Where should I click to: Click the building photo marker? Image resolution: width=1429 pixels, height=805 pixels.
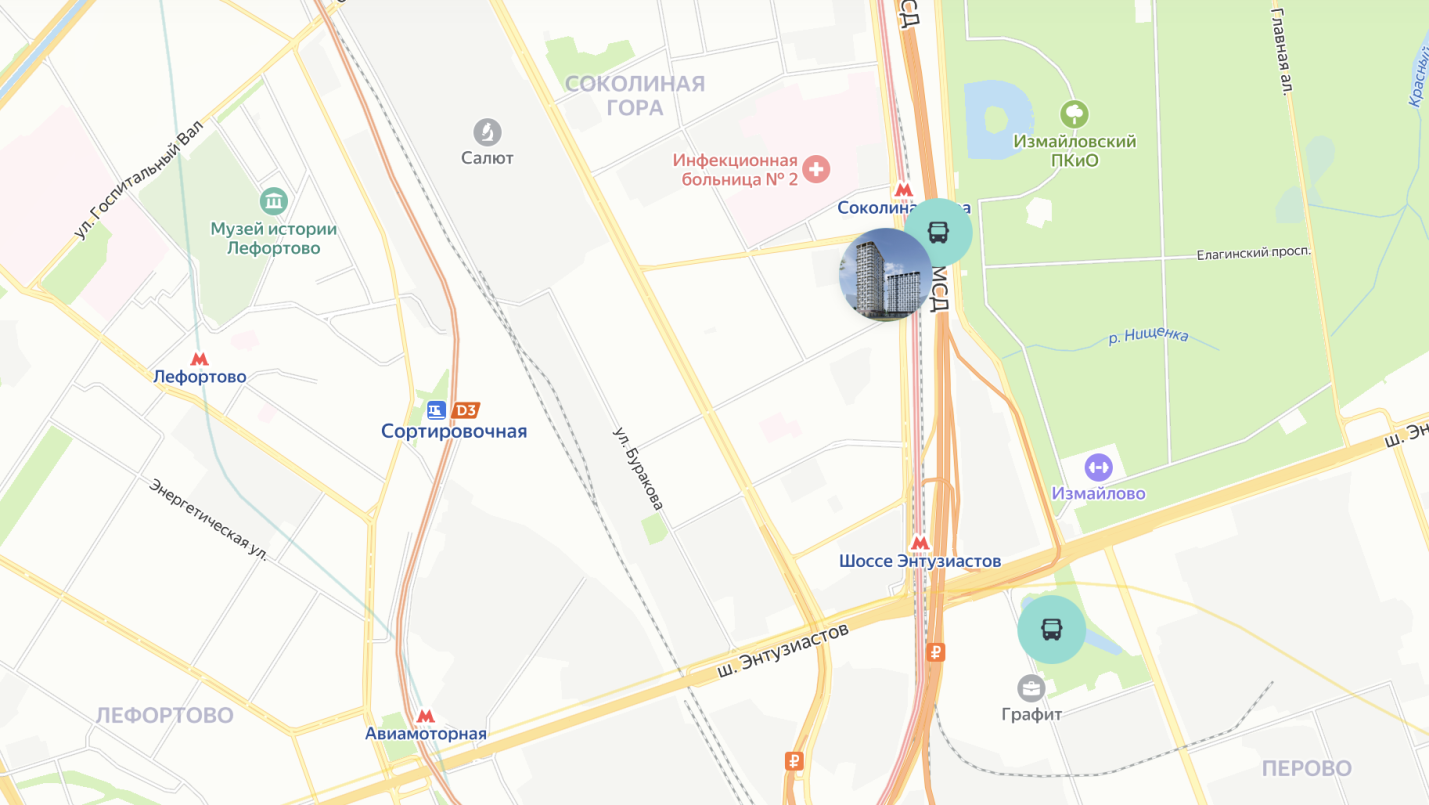point(885,275)
